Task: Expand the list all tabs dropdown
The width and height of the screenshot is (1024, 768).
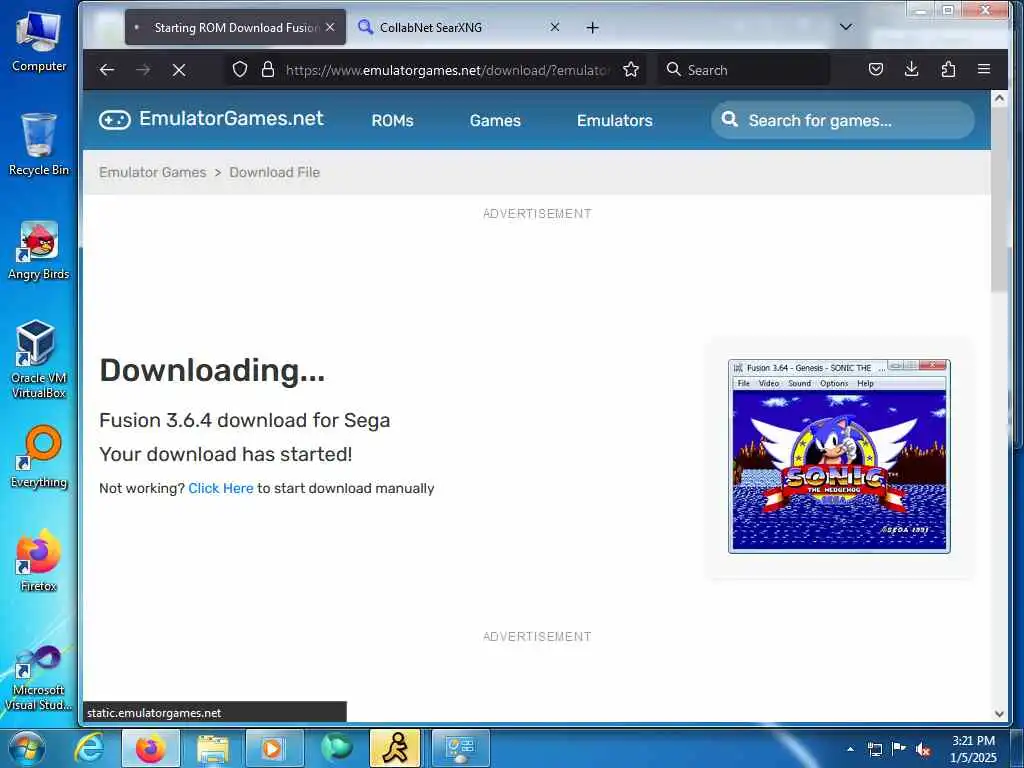Action: coord(846,27)
